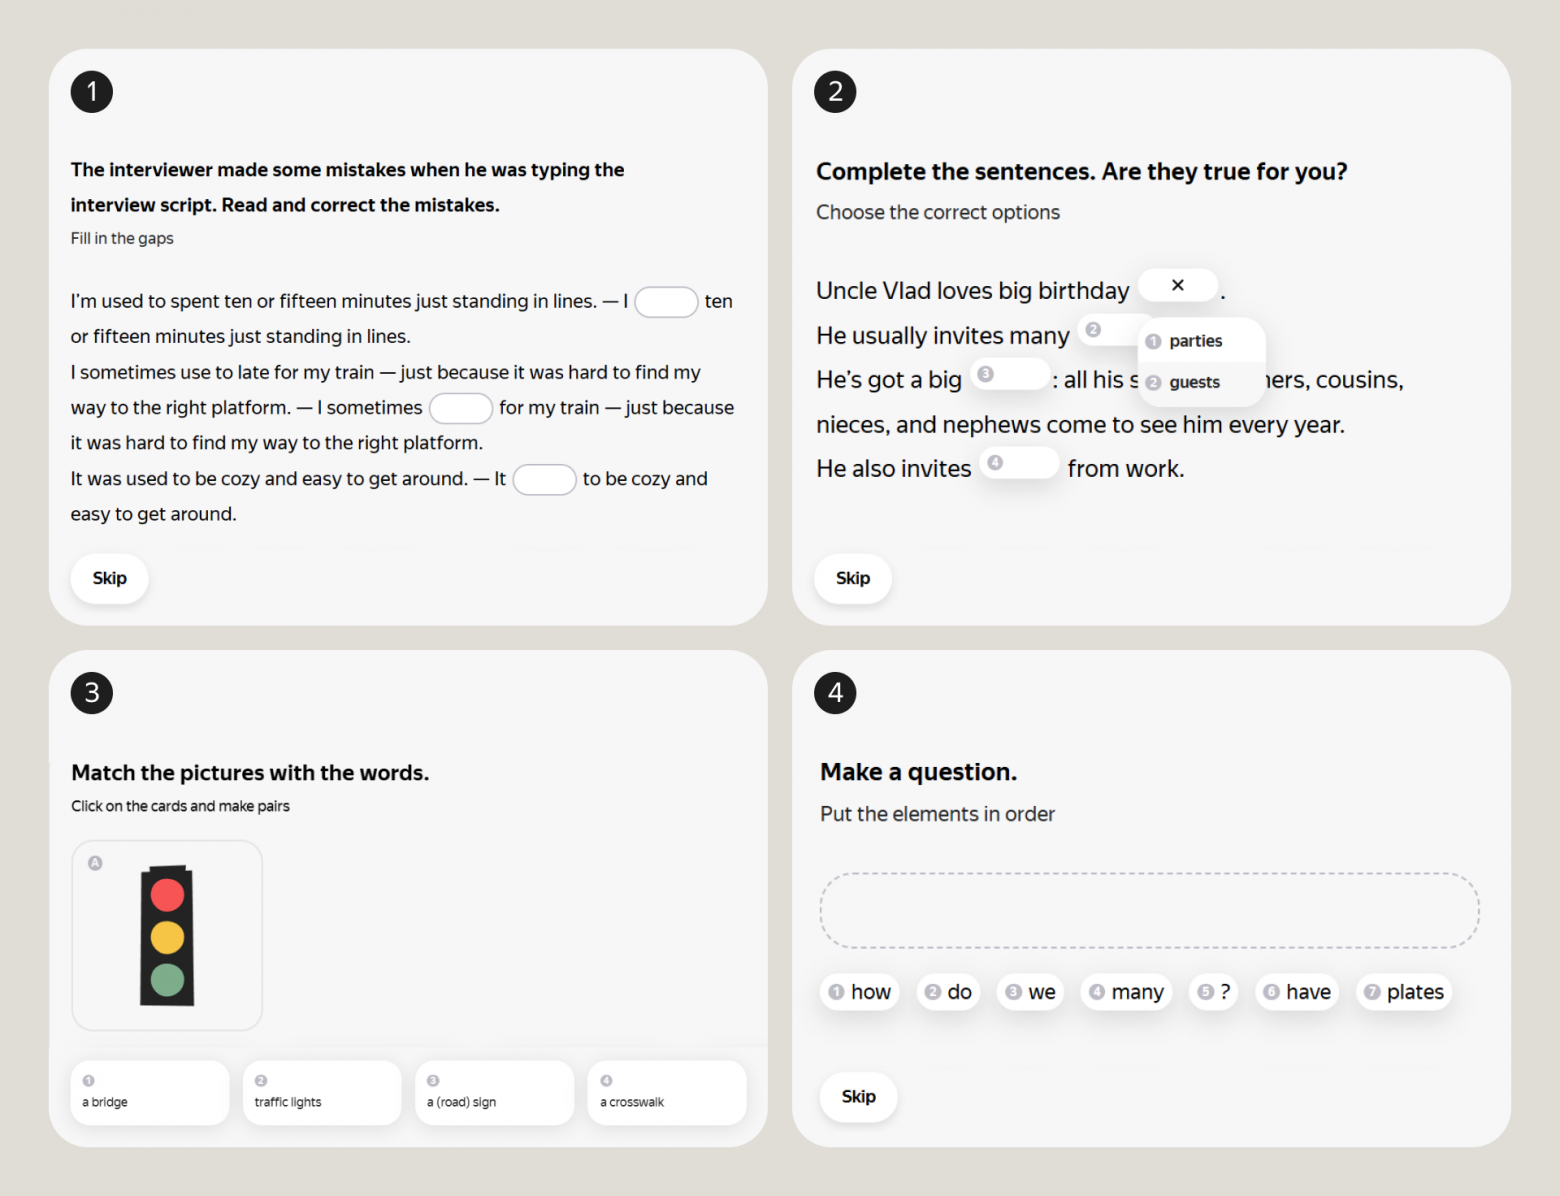Image resolution: width=1560 pixels, height=1196 pixels.
Task: Fill the gap before 'ten or fifteen minutes'
Action: [x=666, y=302]
